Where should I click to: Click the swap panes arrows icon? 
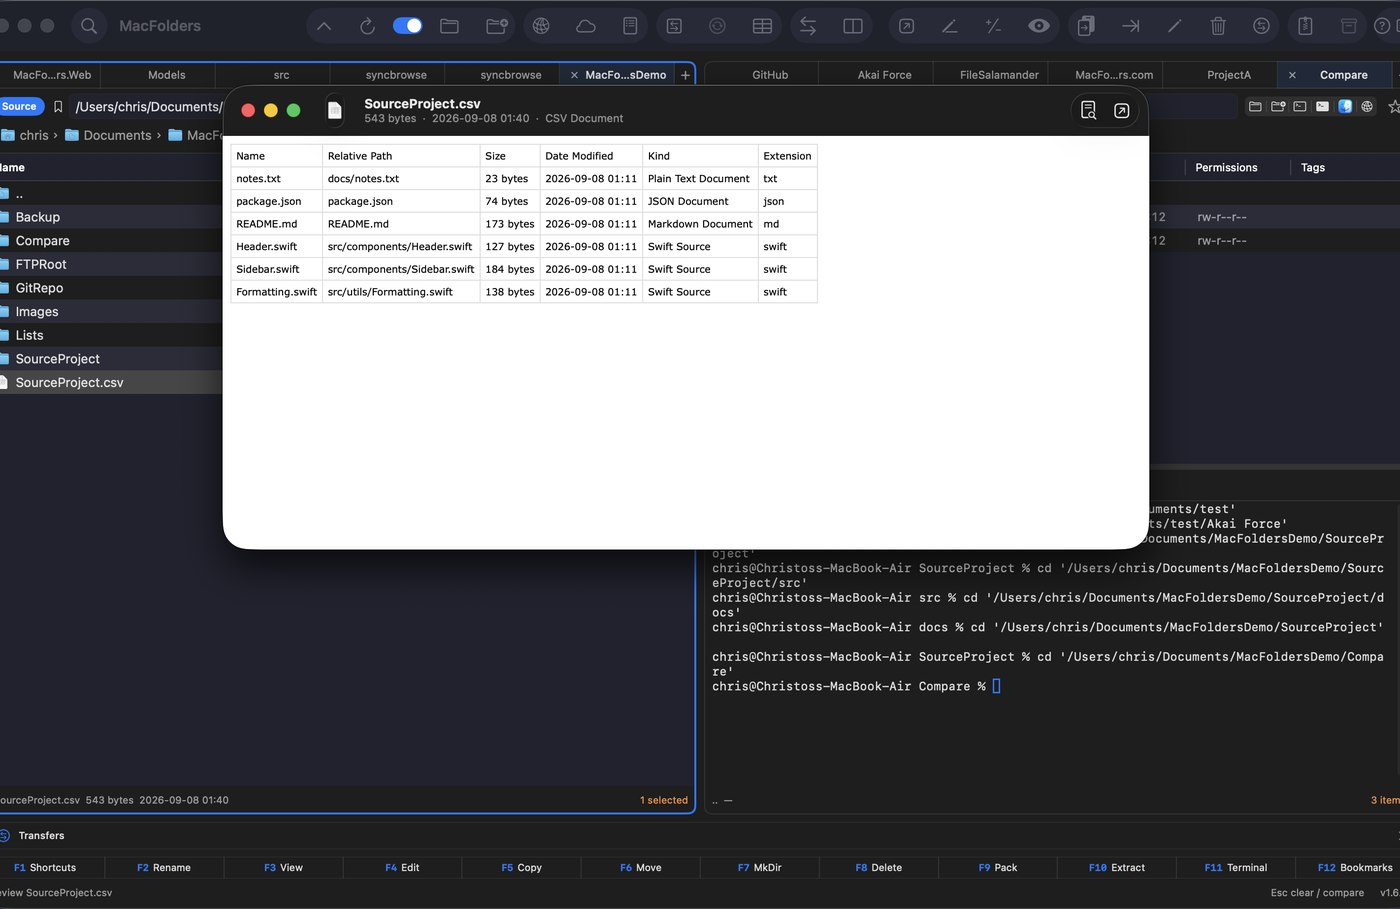tap(808, 26)
